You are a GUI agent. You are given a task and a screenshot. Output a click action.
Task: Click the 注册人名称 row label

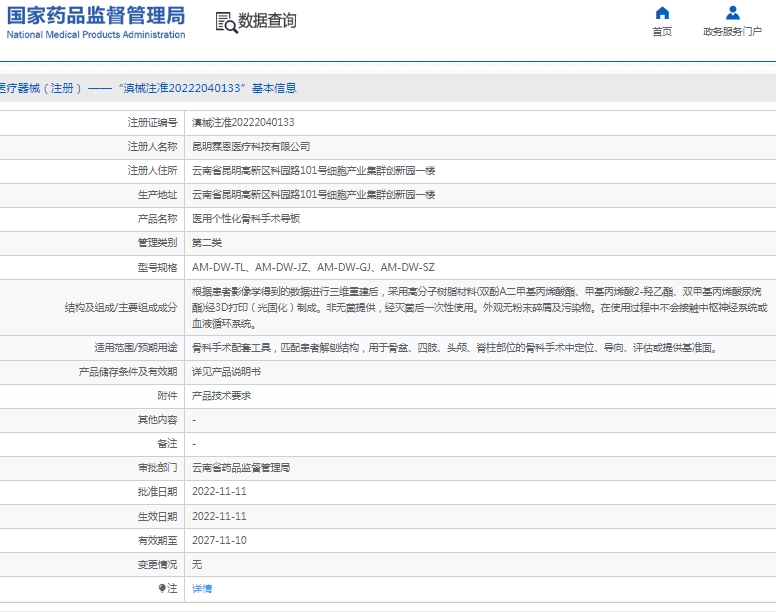pyautogui.click(x=152, y=146)
